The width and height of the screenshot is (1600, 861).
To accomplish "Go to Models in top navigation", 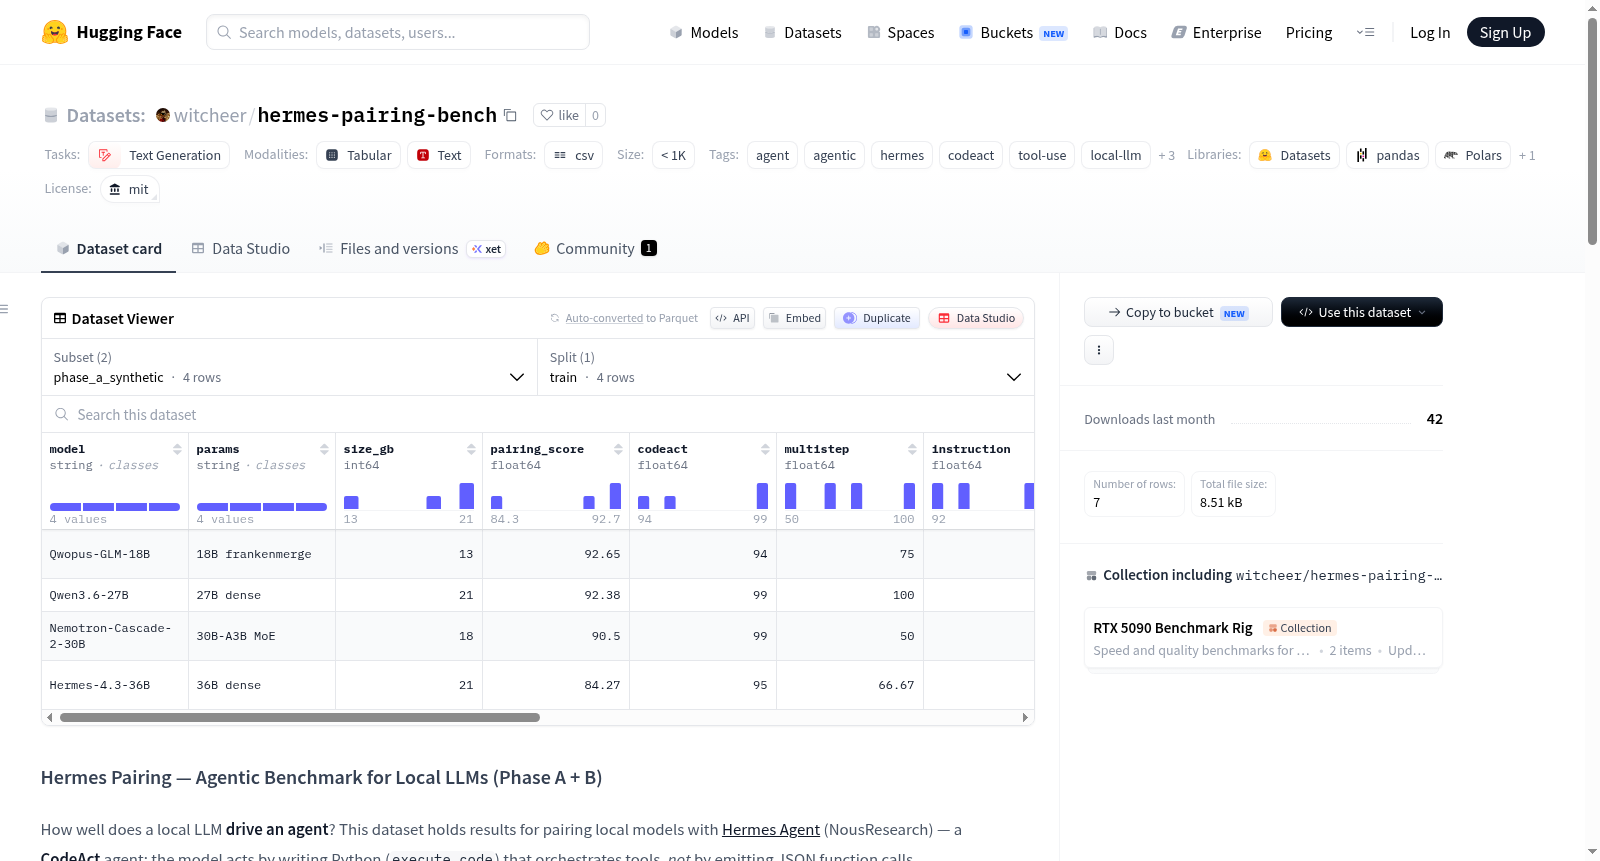I will tap(704, 33).
